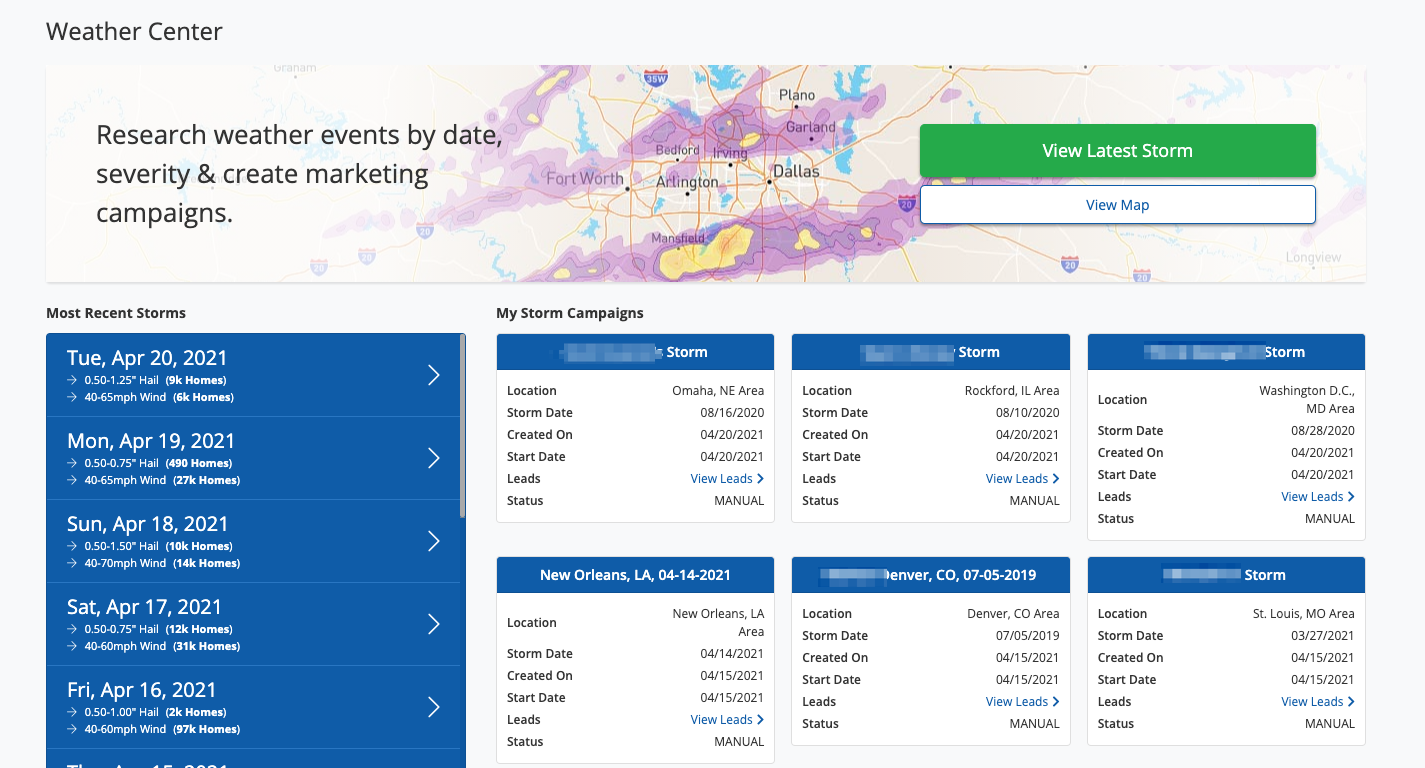
Task: Open the Fri, Apr 16, 2021 storm arrow
Action: pyautogui.click(x=434, y=707)
